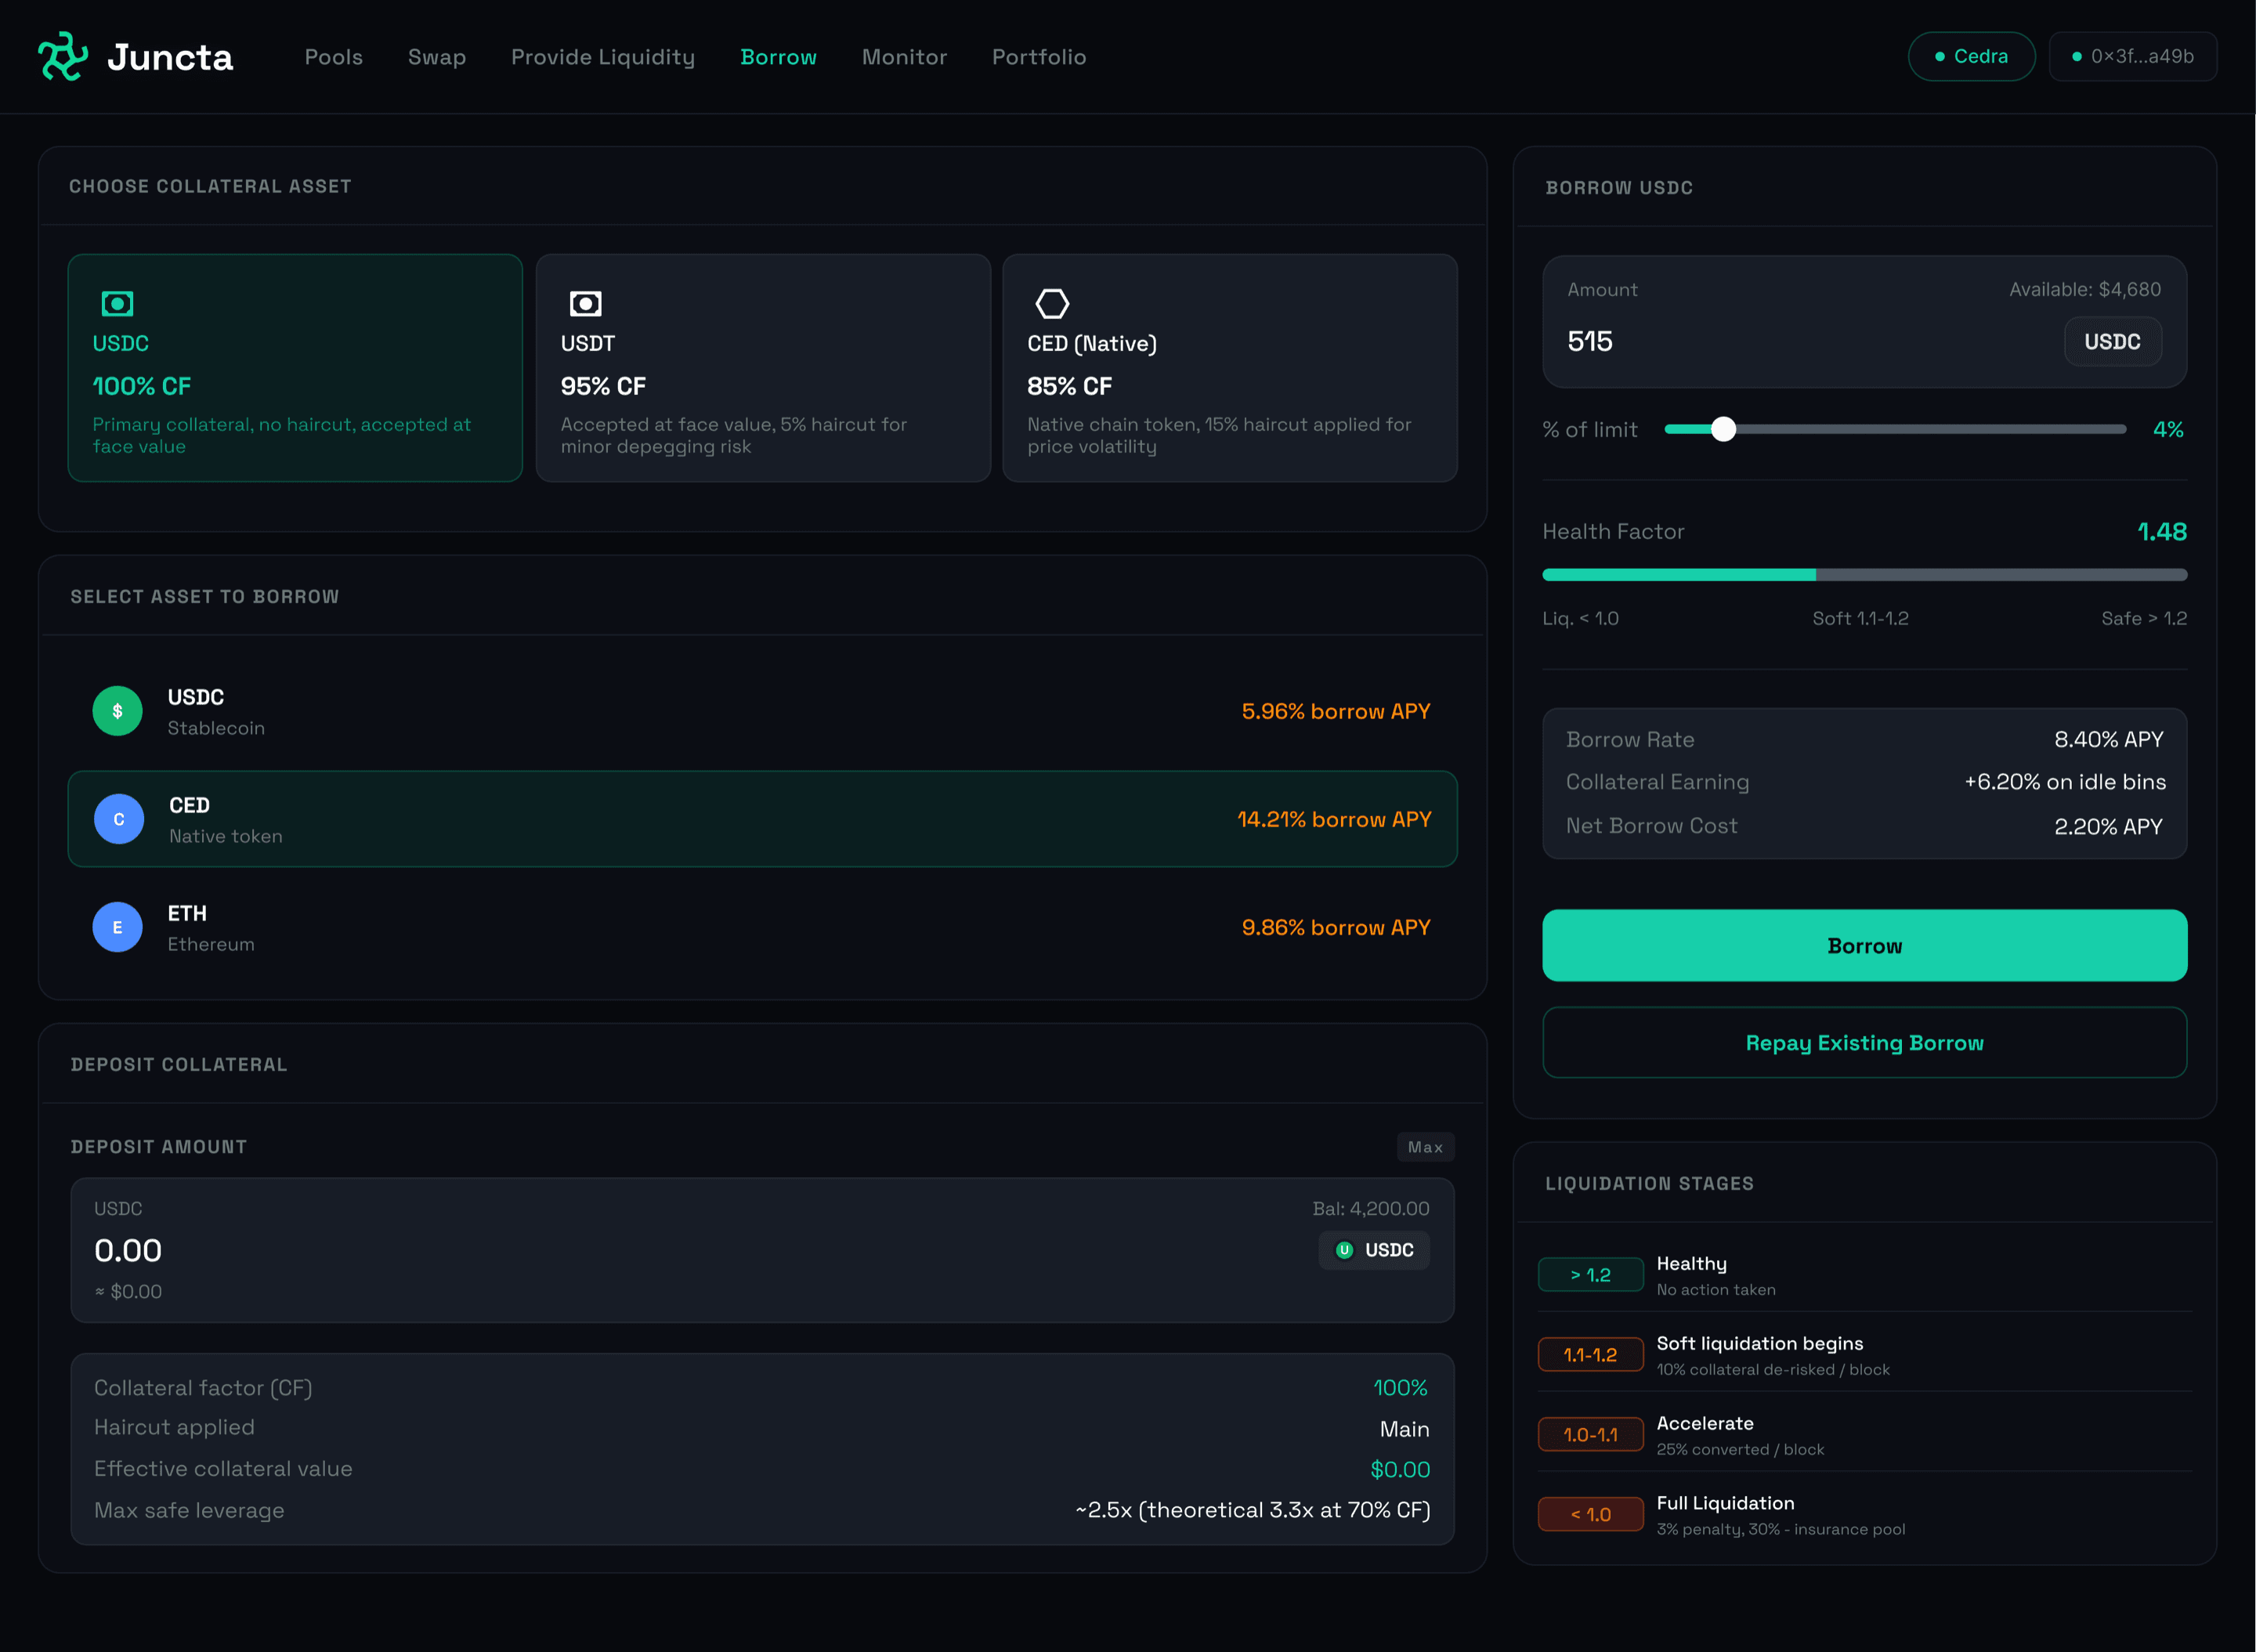Click the USDT collateral card banknote icon
The image size is (2256, 1652).
pyautogui.click(x=586, y=303)
